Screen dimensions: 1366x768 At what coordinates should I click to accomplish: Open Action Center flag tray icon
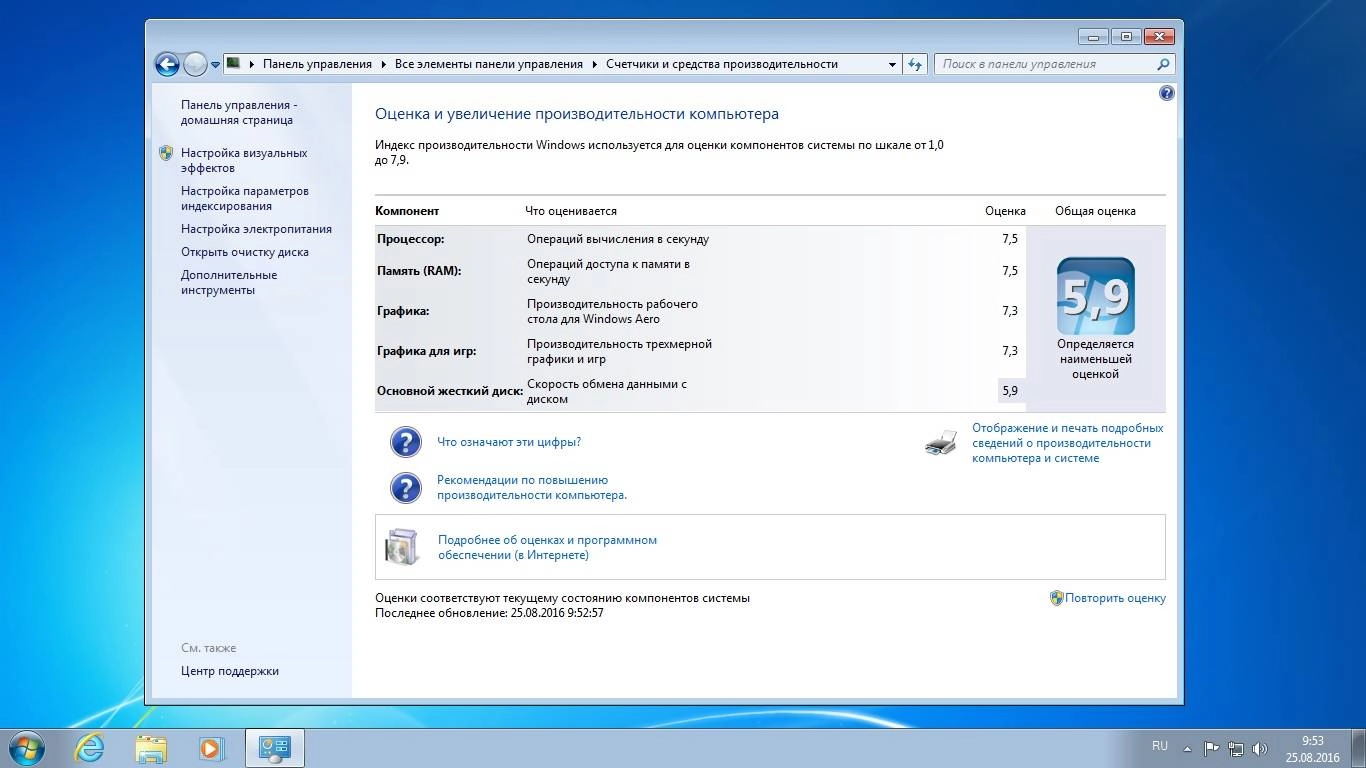(x=1211, y=748)
